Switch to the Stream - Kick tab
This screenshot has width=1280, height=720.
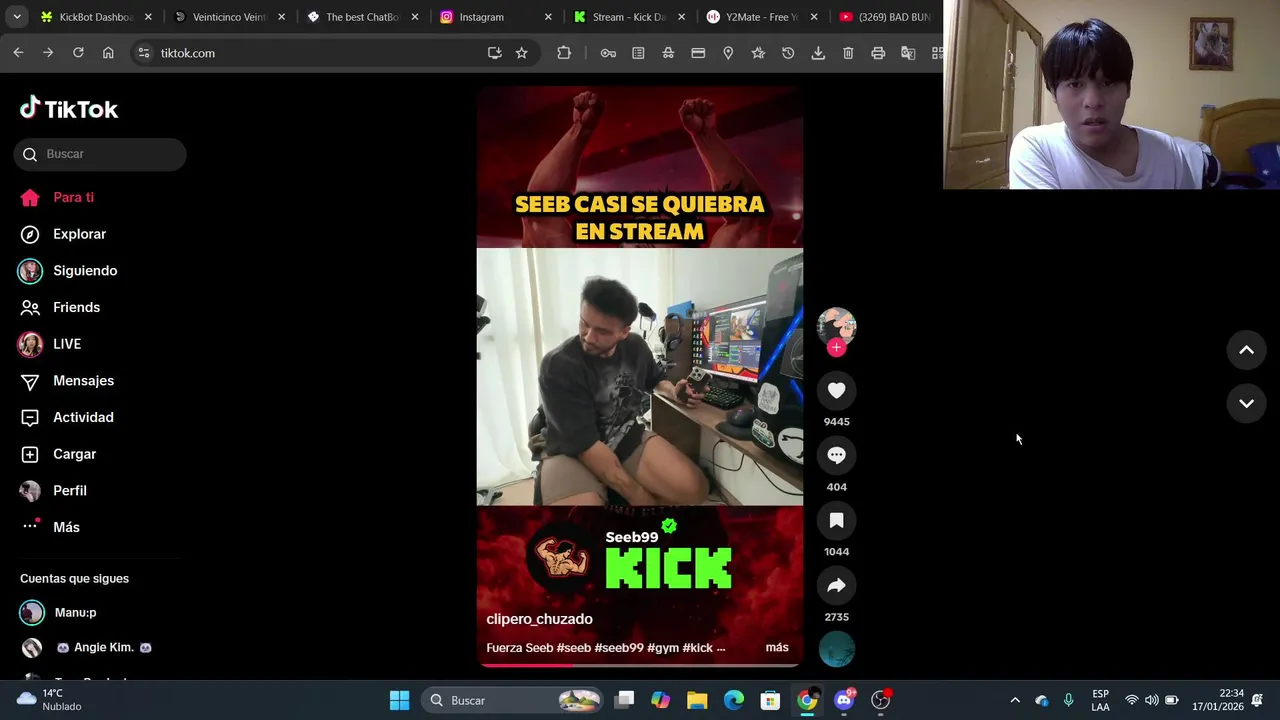(629, 17)
